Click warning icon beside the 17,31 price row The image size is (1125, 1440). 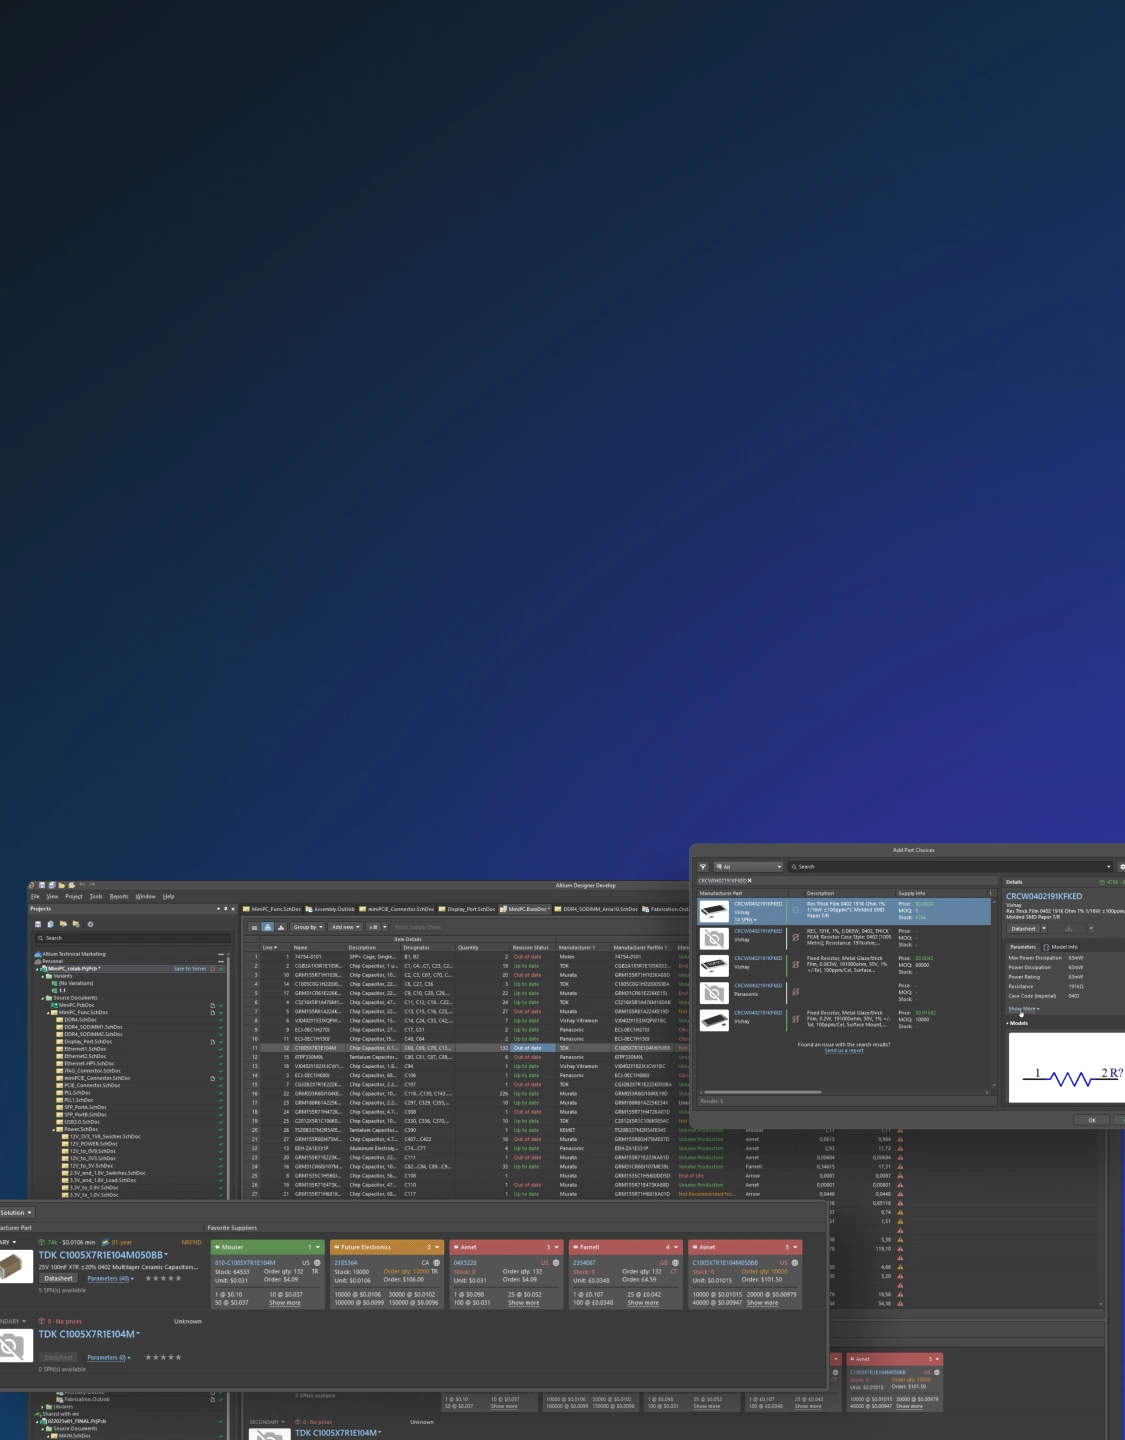pos(900,1167)
